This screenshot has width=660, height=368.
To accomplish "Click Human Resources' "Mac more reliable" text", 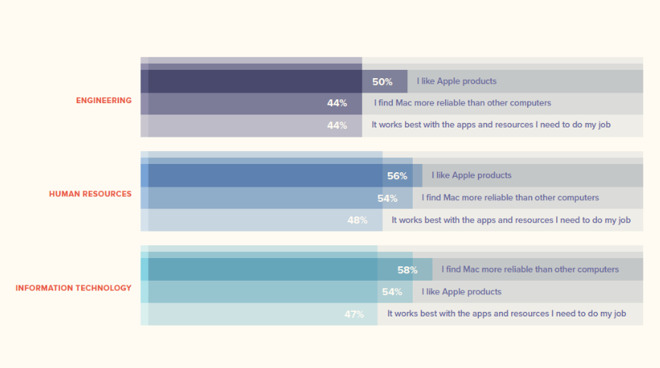I will pos(510,197).
